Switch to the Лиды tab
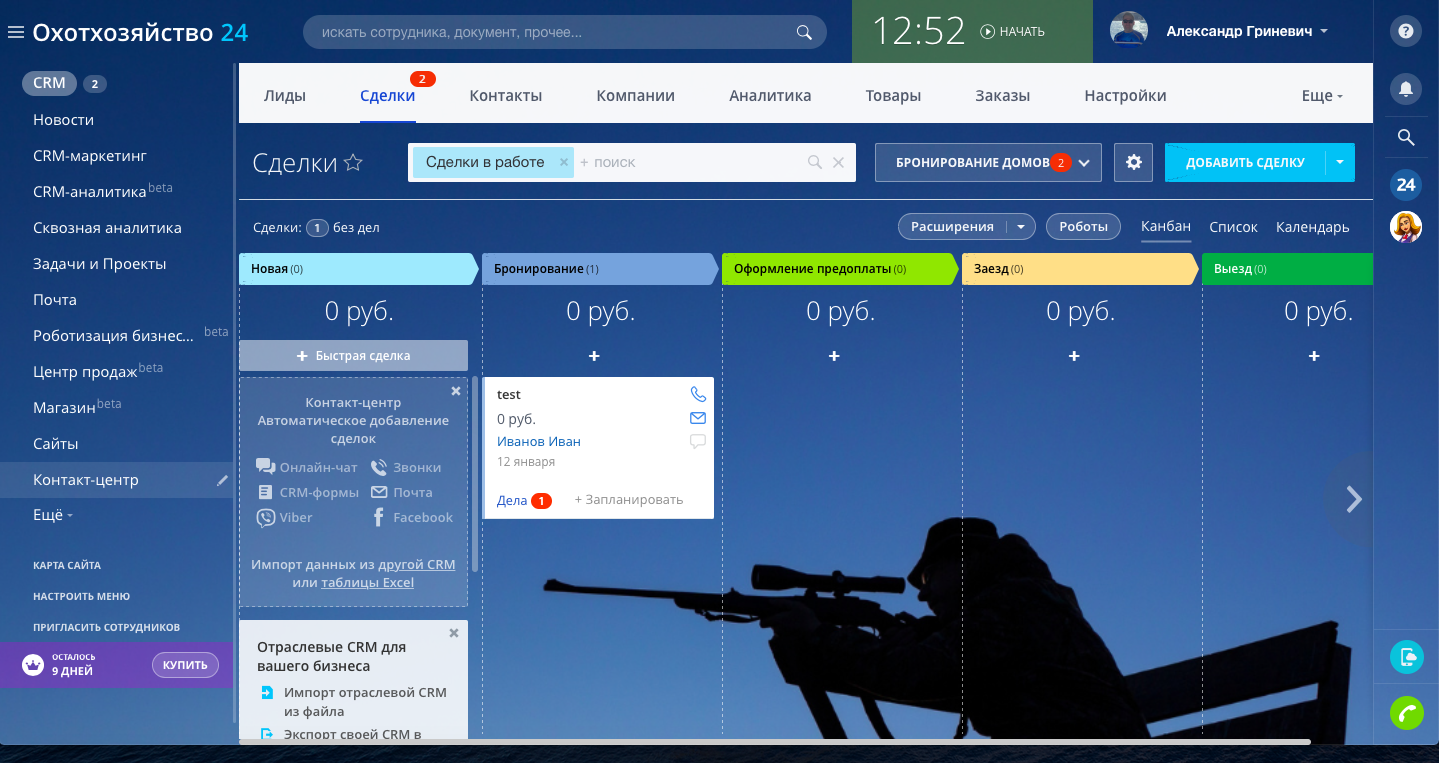This screenshot has height=763, width=1439. coord(285,96)
